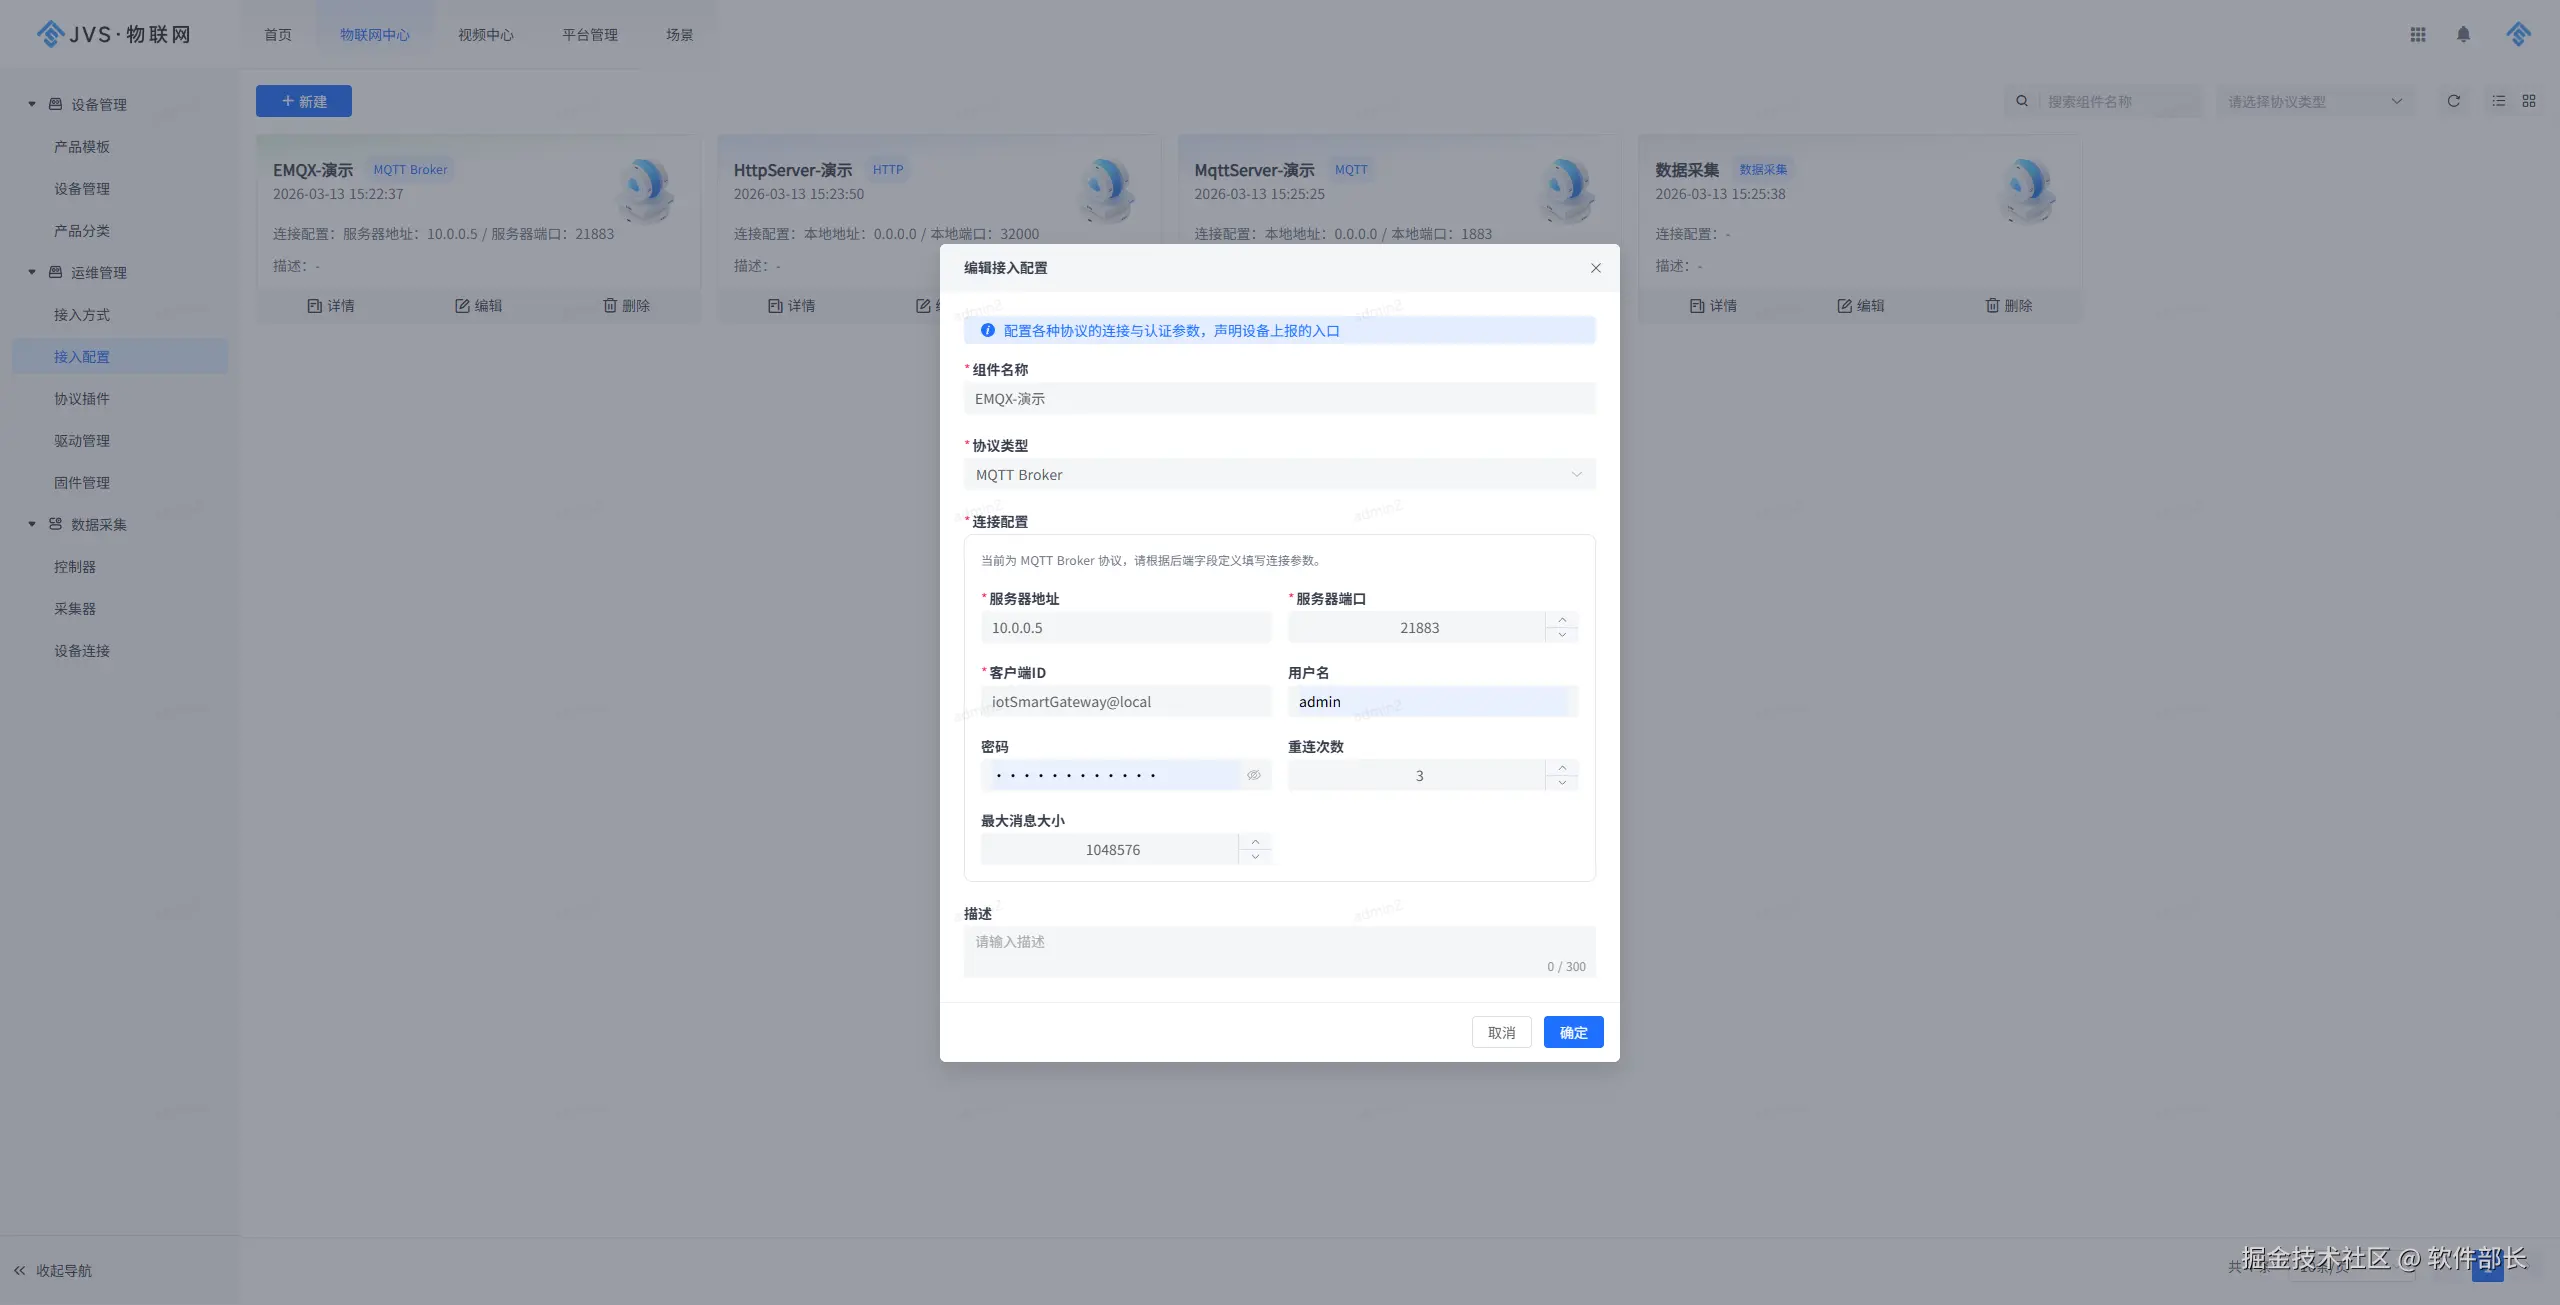2560x1305 pixels.
Task: Increase the server port value
Action: pos(1562,620)
